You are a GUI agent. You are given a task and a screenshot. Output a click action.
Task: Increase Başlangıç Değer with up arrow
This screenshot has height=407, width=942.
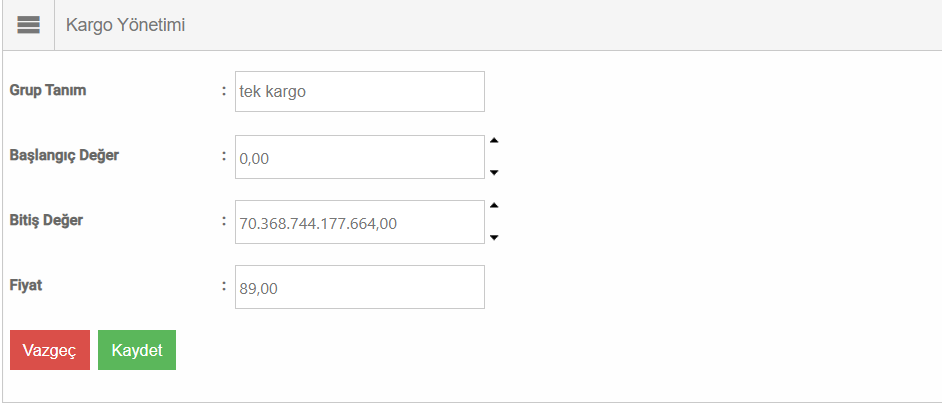tap(494, 141)
